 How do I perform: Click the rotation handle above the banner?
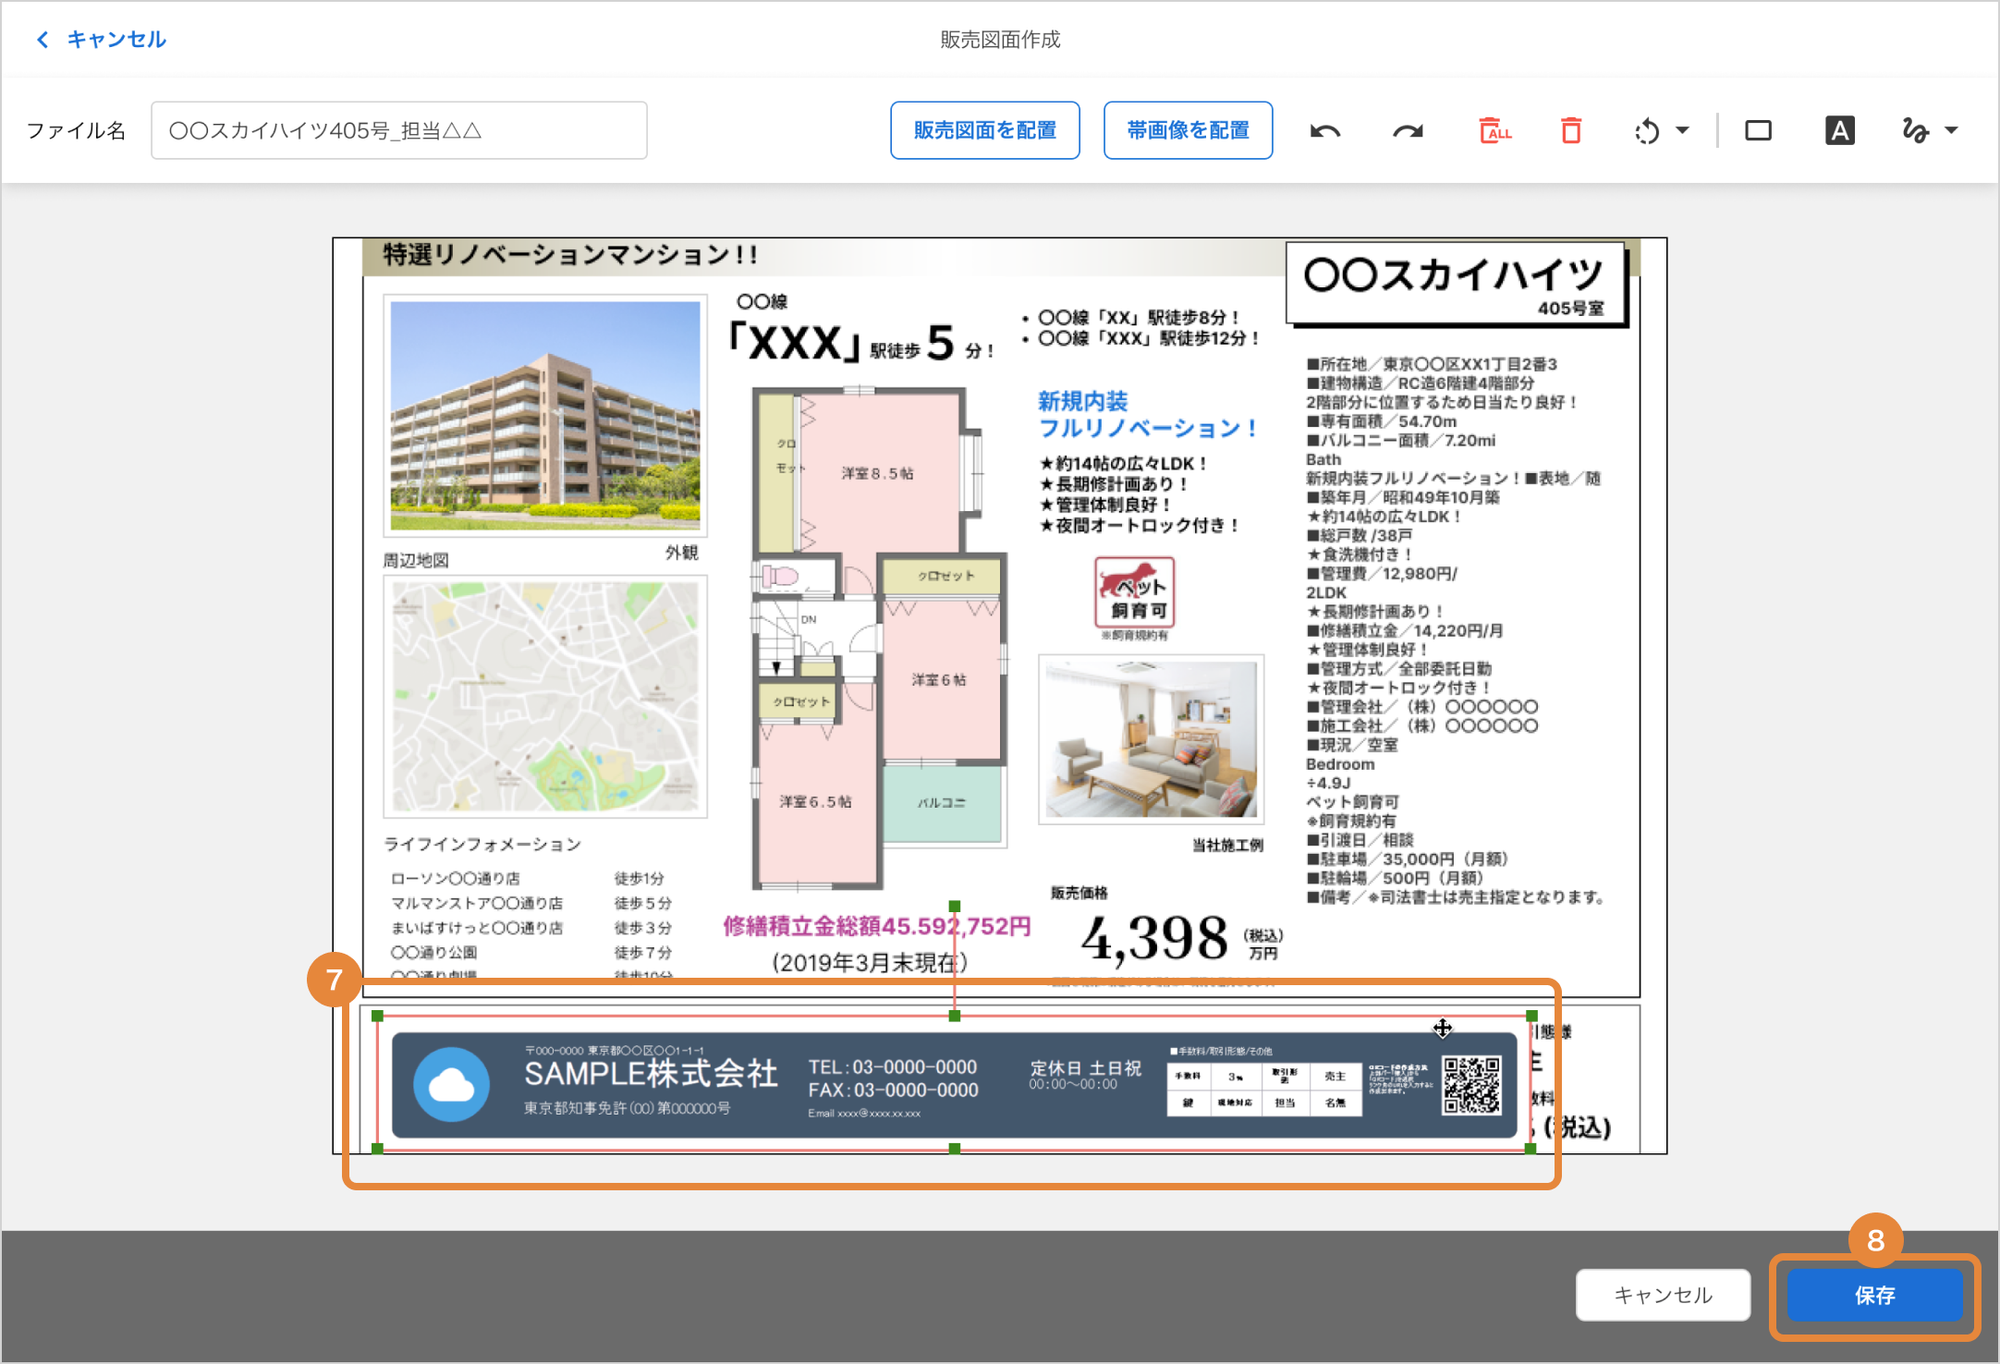pyautogui.click(x=955, y=906)
